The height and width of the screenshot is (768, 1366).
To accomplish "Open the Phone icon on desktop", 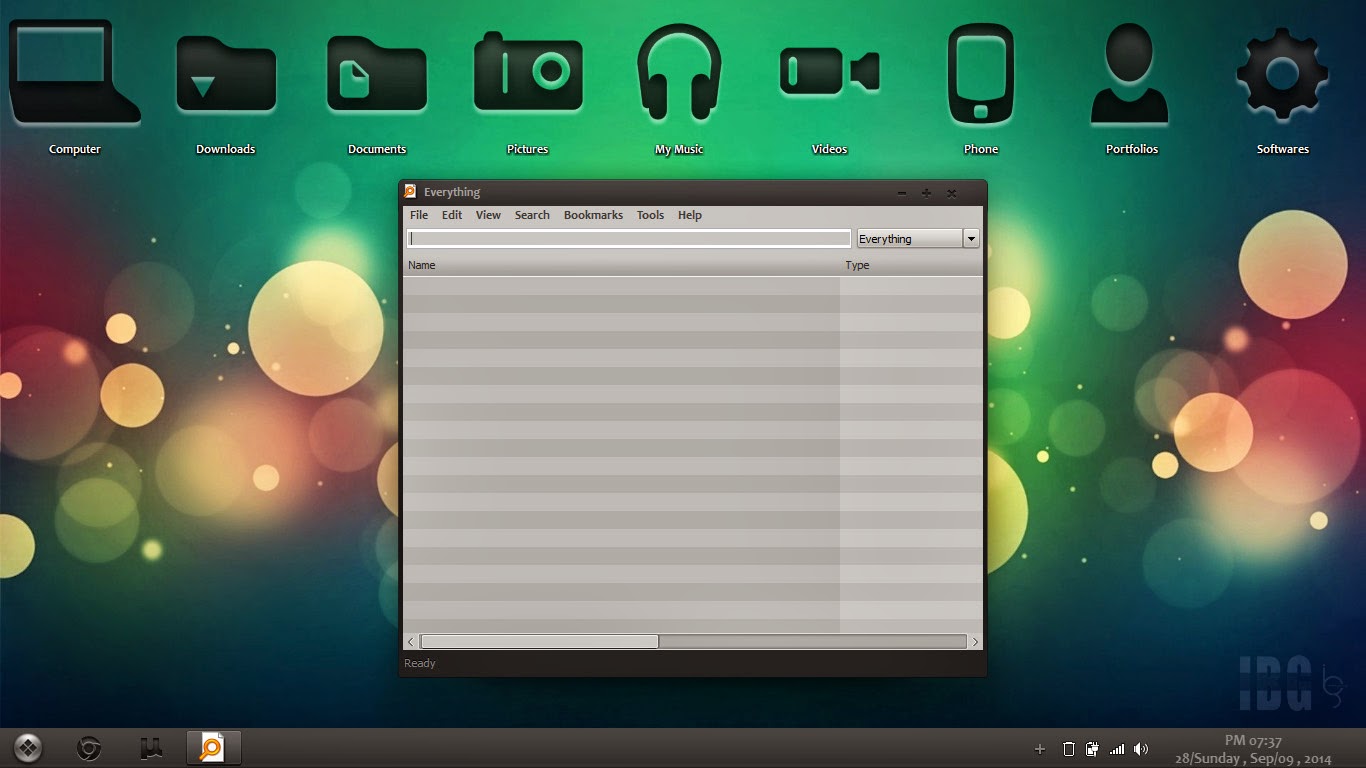I will (x=980, y=70).
